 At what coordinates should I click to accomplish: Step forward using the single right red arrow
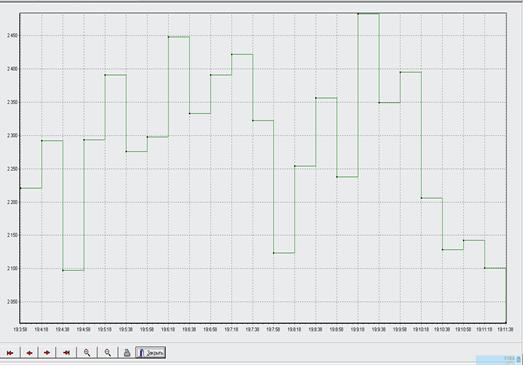pyautogui.click(x=47, y=353)
